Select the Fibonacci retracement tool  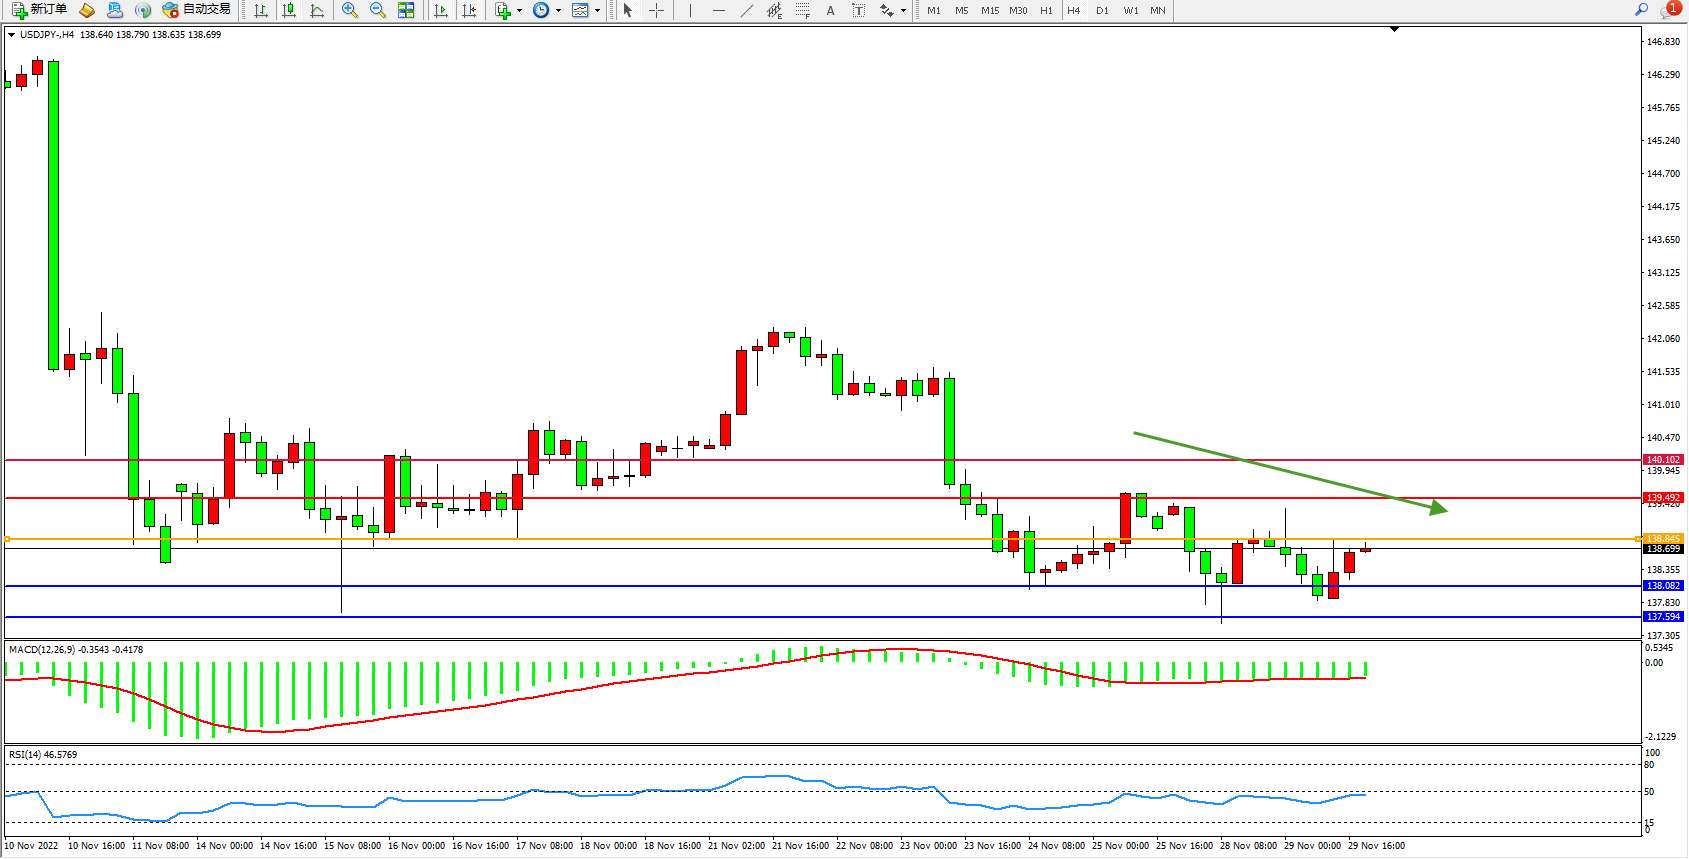pos(802,10)
